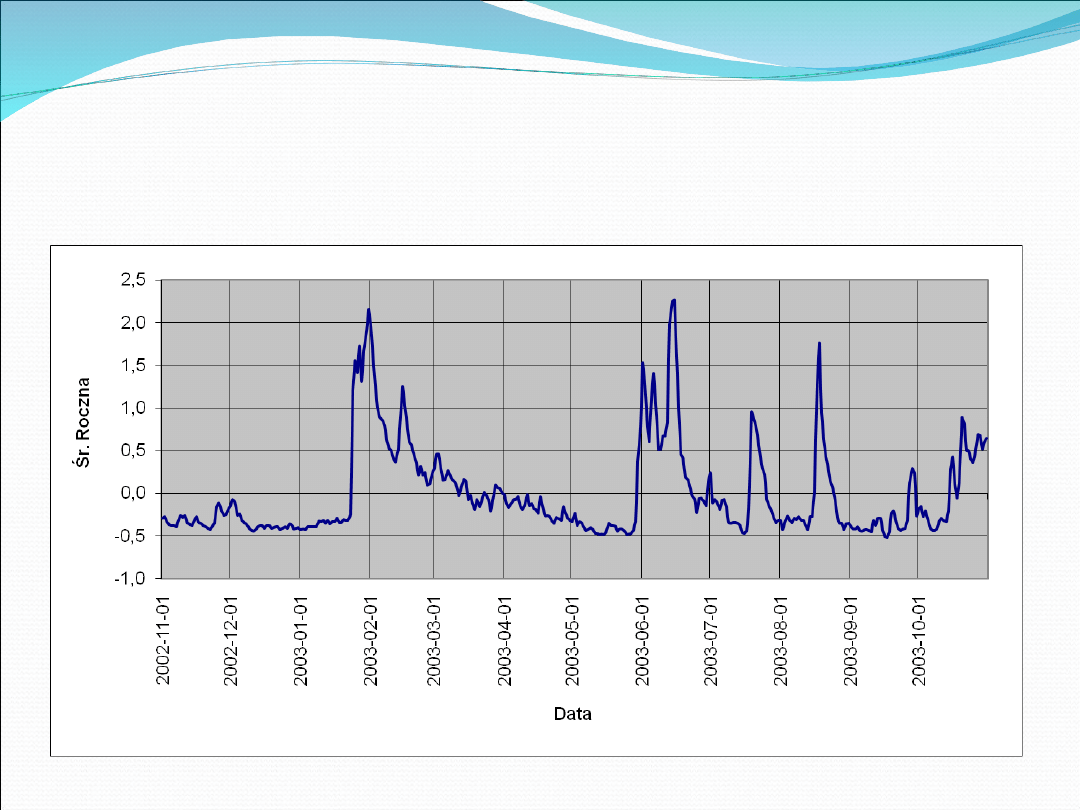
Task: Click date label 2002-11-01
Action: tap(163, 641)
